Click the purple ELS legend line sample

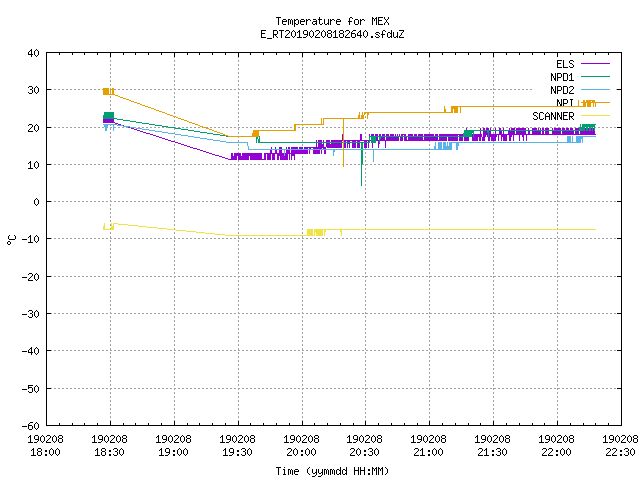[x=595, y=64]
